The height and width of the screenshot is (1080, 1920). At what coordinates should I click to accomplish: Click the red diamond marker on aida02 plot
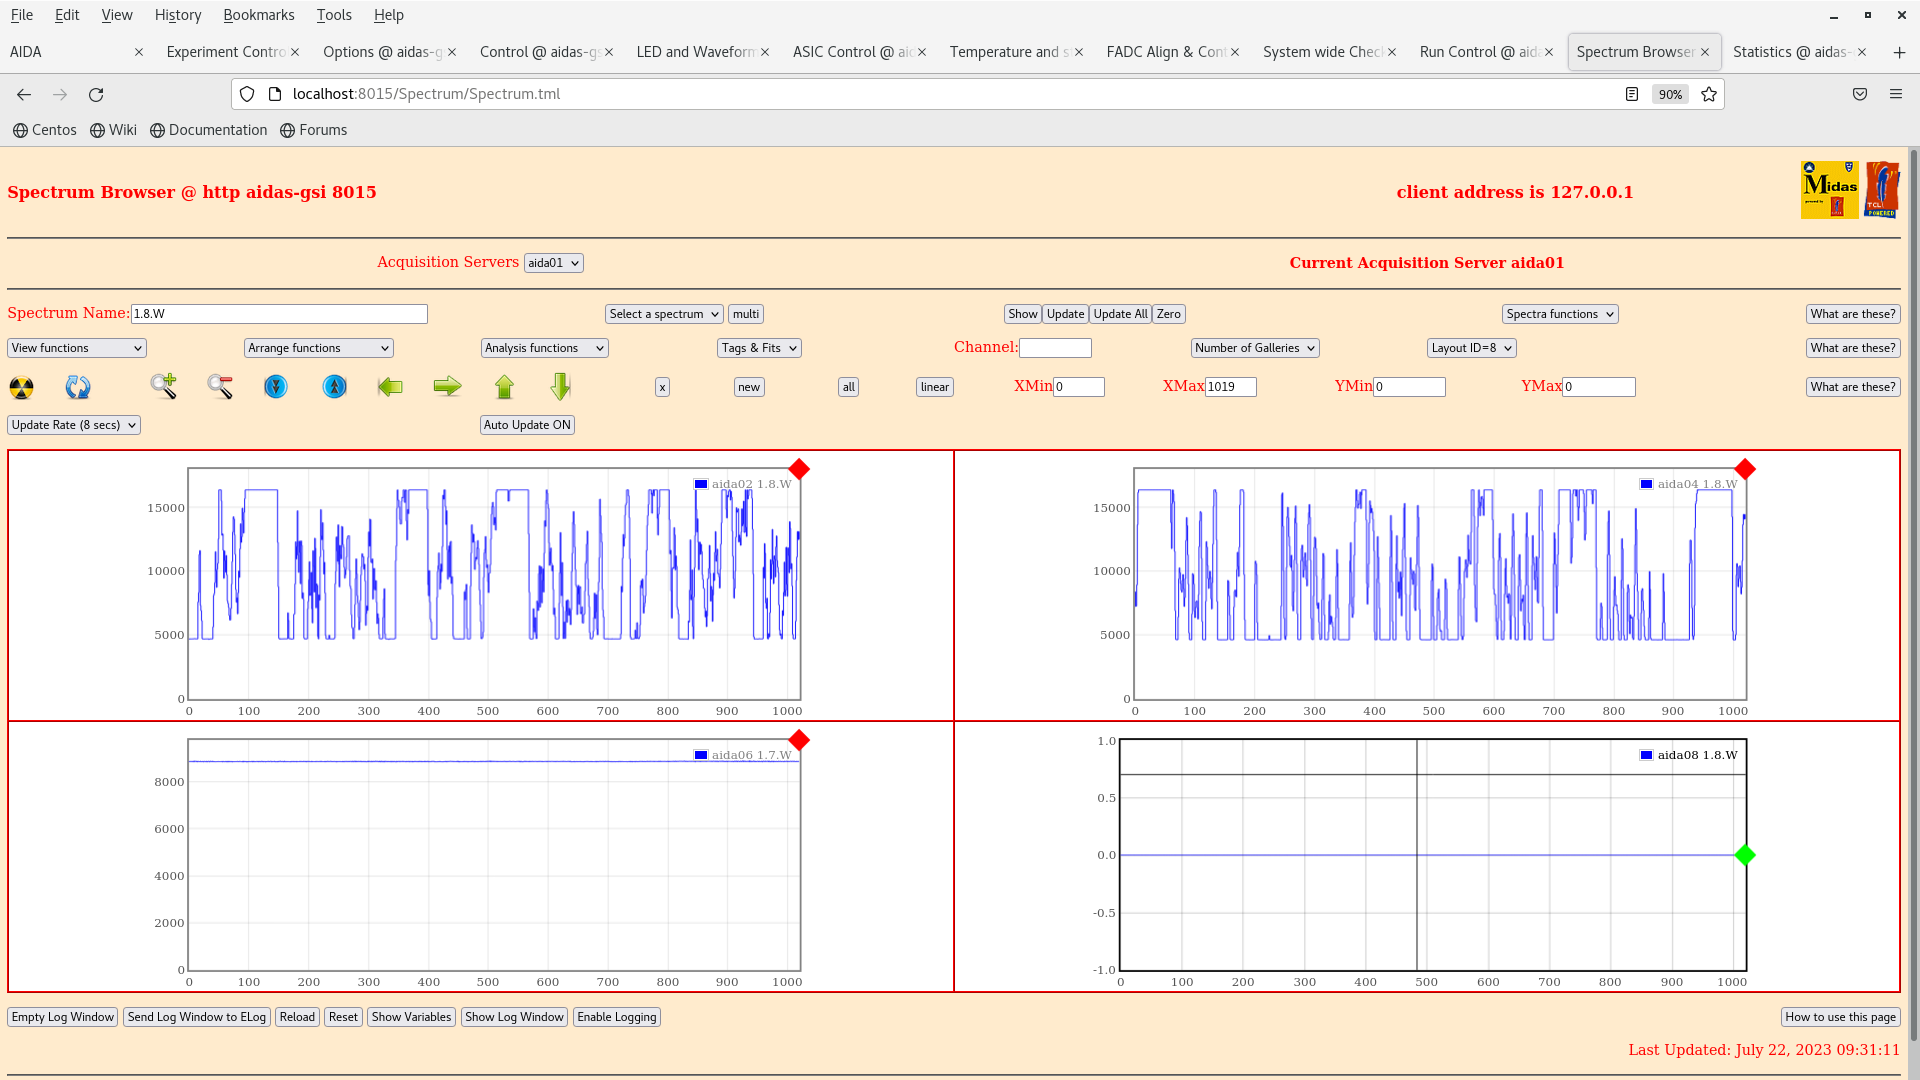(x=798, y=469)
